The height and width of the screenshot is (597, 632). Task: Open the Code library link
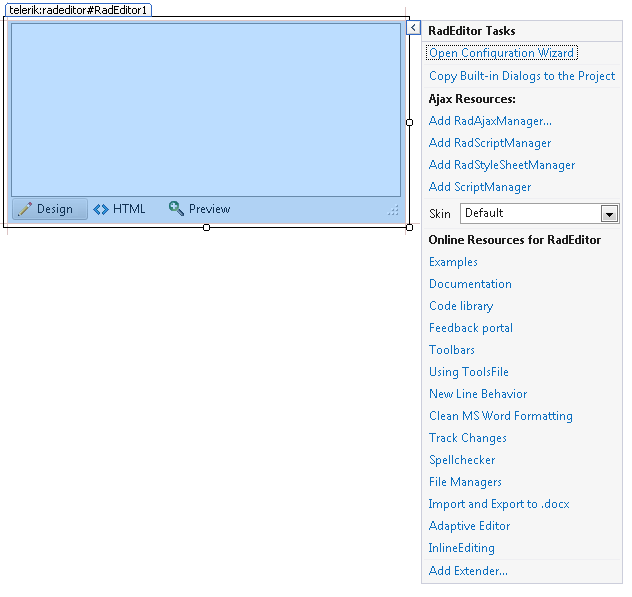click(461, 306)
